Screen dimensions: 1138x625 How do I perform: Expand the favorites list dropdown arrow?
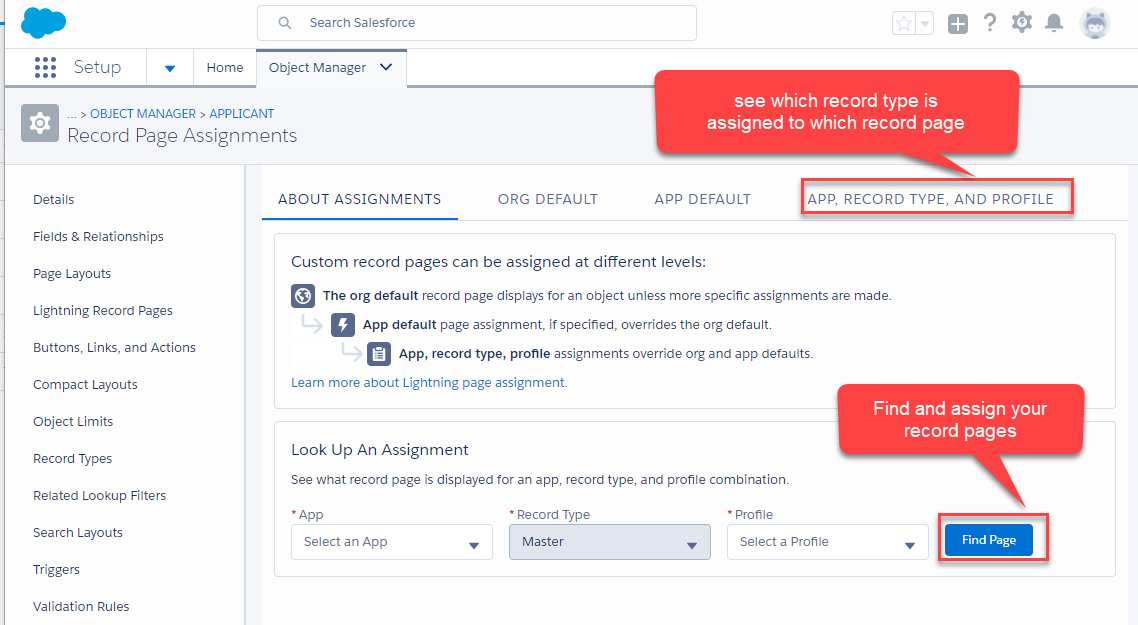pos(925,24)
